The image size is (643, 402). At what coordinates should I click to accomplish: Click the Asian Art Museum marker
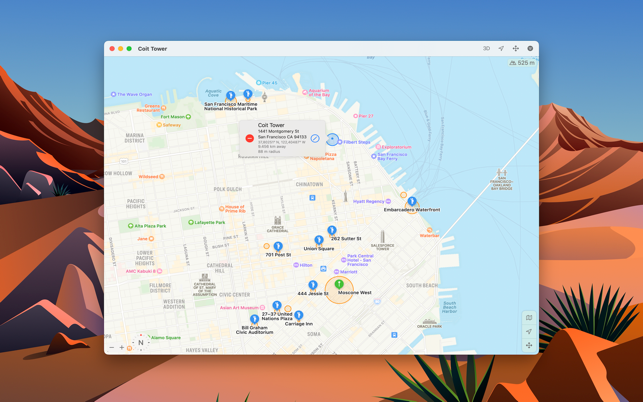click(262, 307)
